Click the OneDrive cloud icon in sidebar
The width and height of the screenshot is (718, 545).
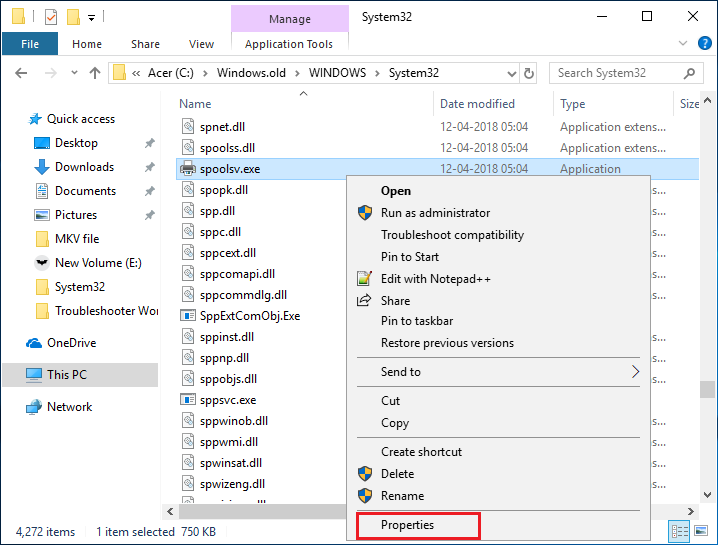coord(33,343)
